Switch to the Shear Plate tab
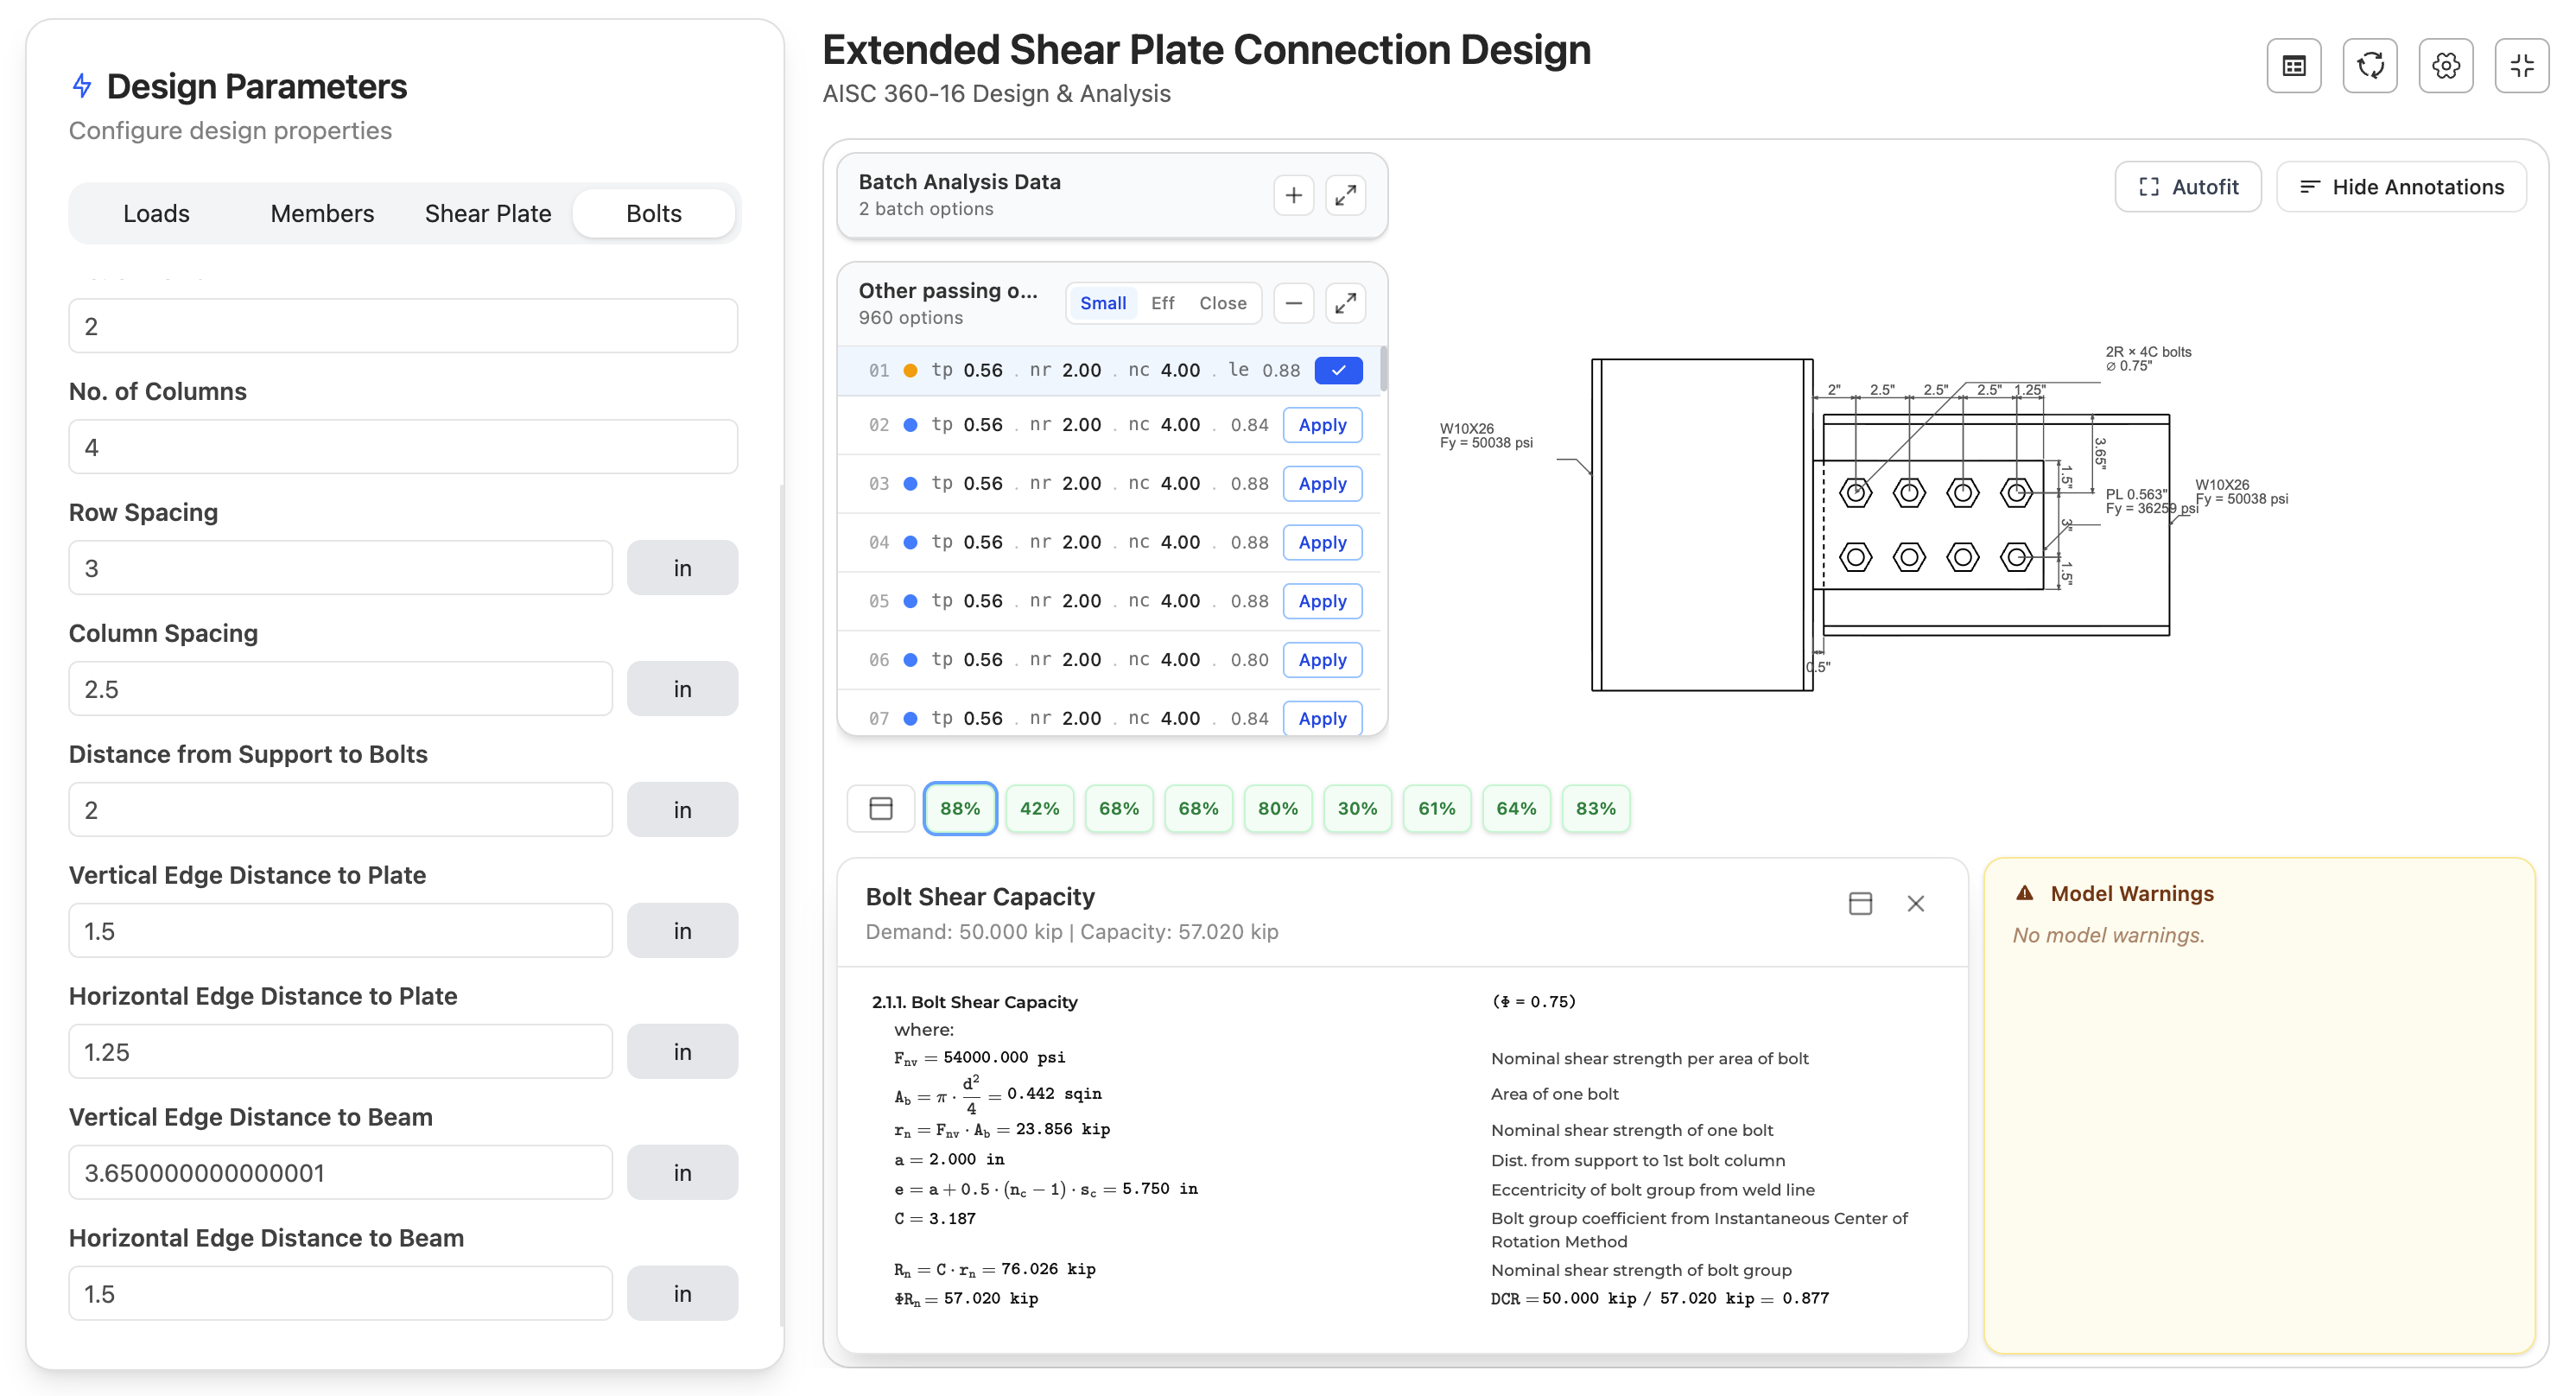This screenshot has width=2576, height=1396. pyautogui.click(x=488, y=213)
